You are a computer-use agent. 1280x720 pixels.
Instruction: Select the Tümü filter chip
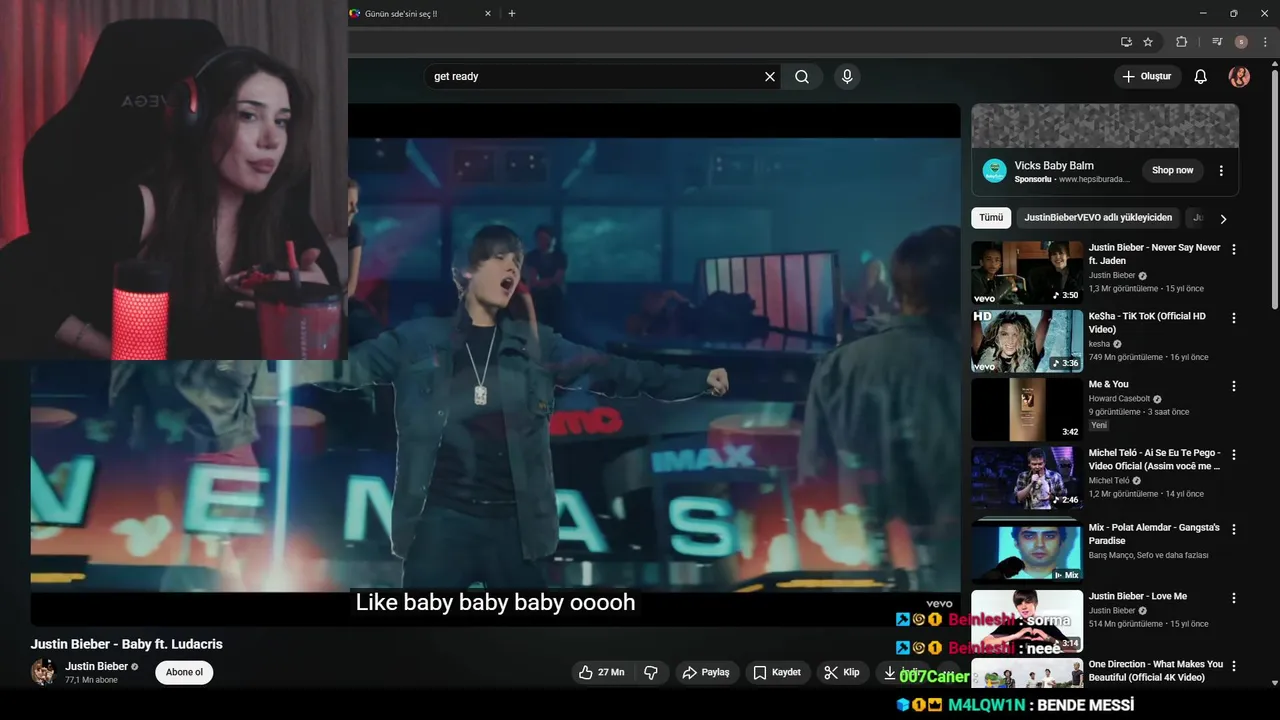pos(991,217)
